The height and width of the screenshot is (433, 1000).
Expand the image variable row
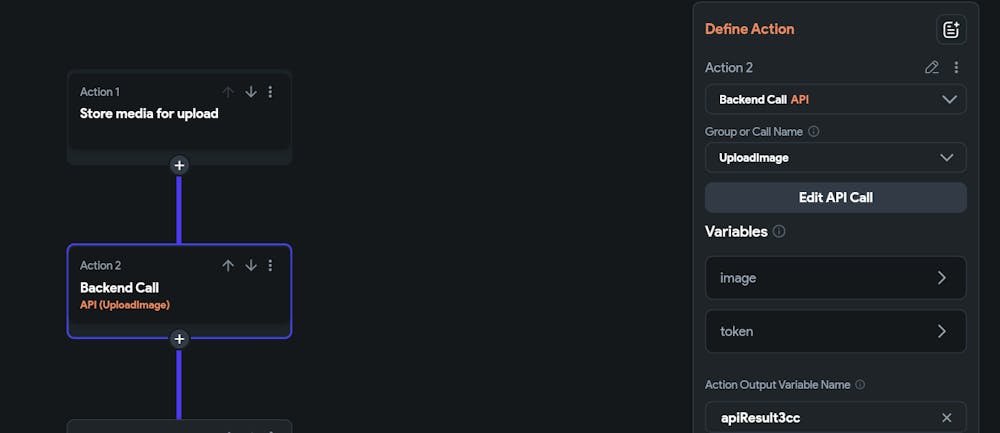click(x=835, y=278)
